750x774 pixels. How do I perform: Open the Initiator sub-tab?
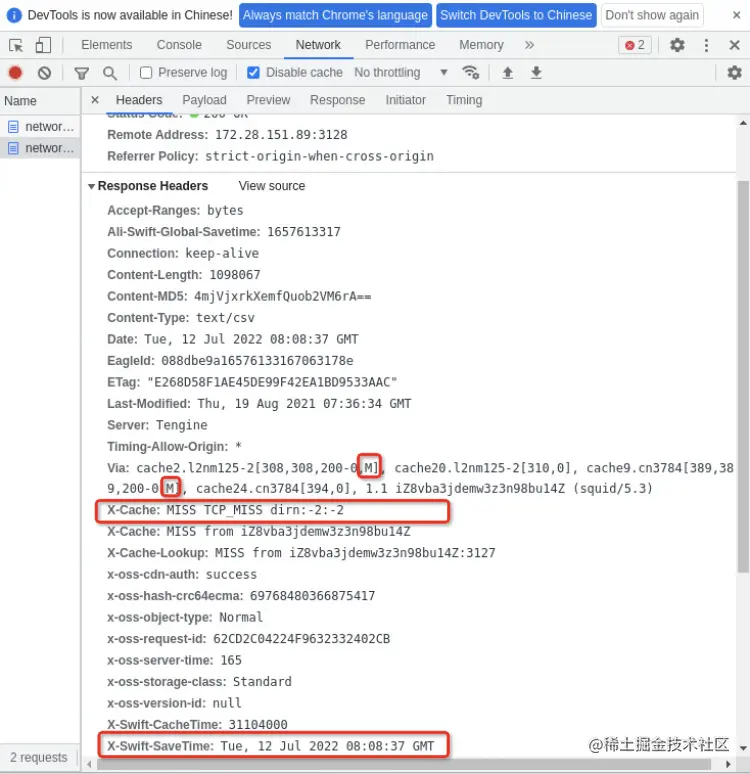coord(405,100)
